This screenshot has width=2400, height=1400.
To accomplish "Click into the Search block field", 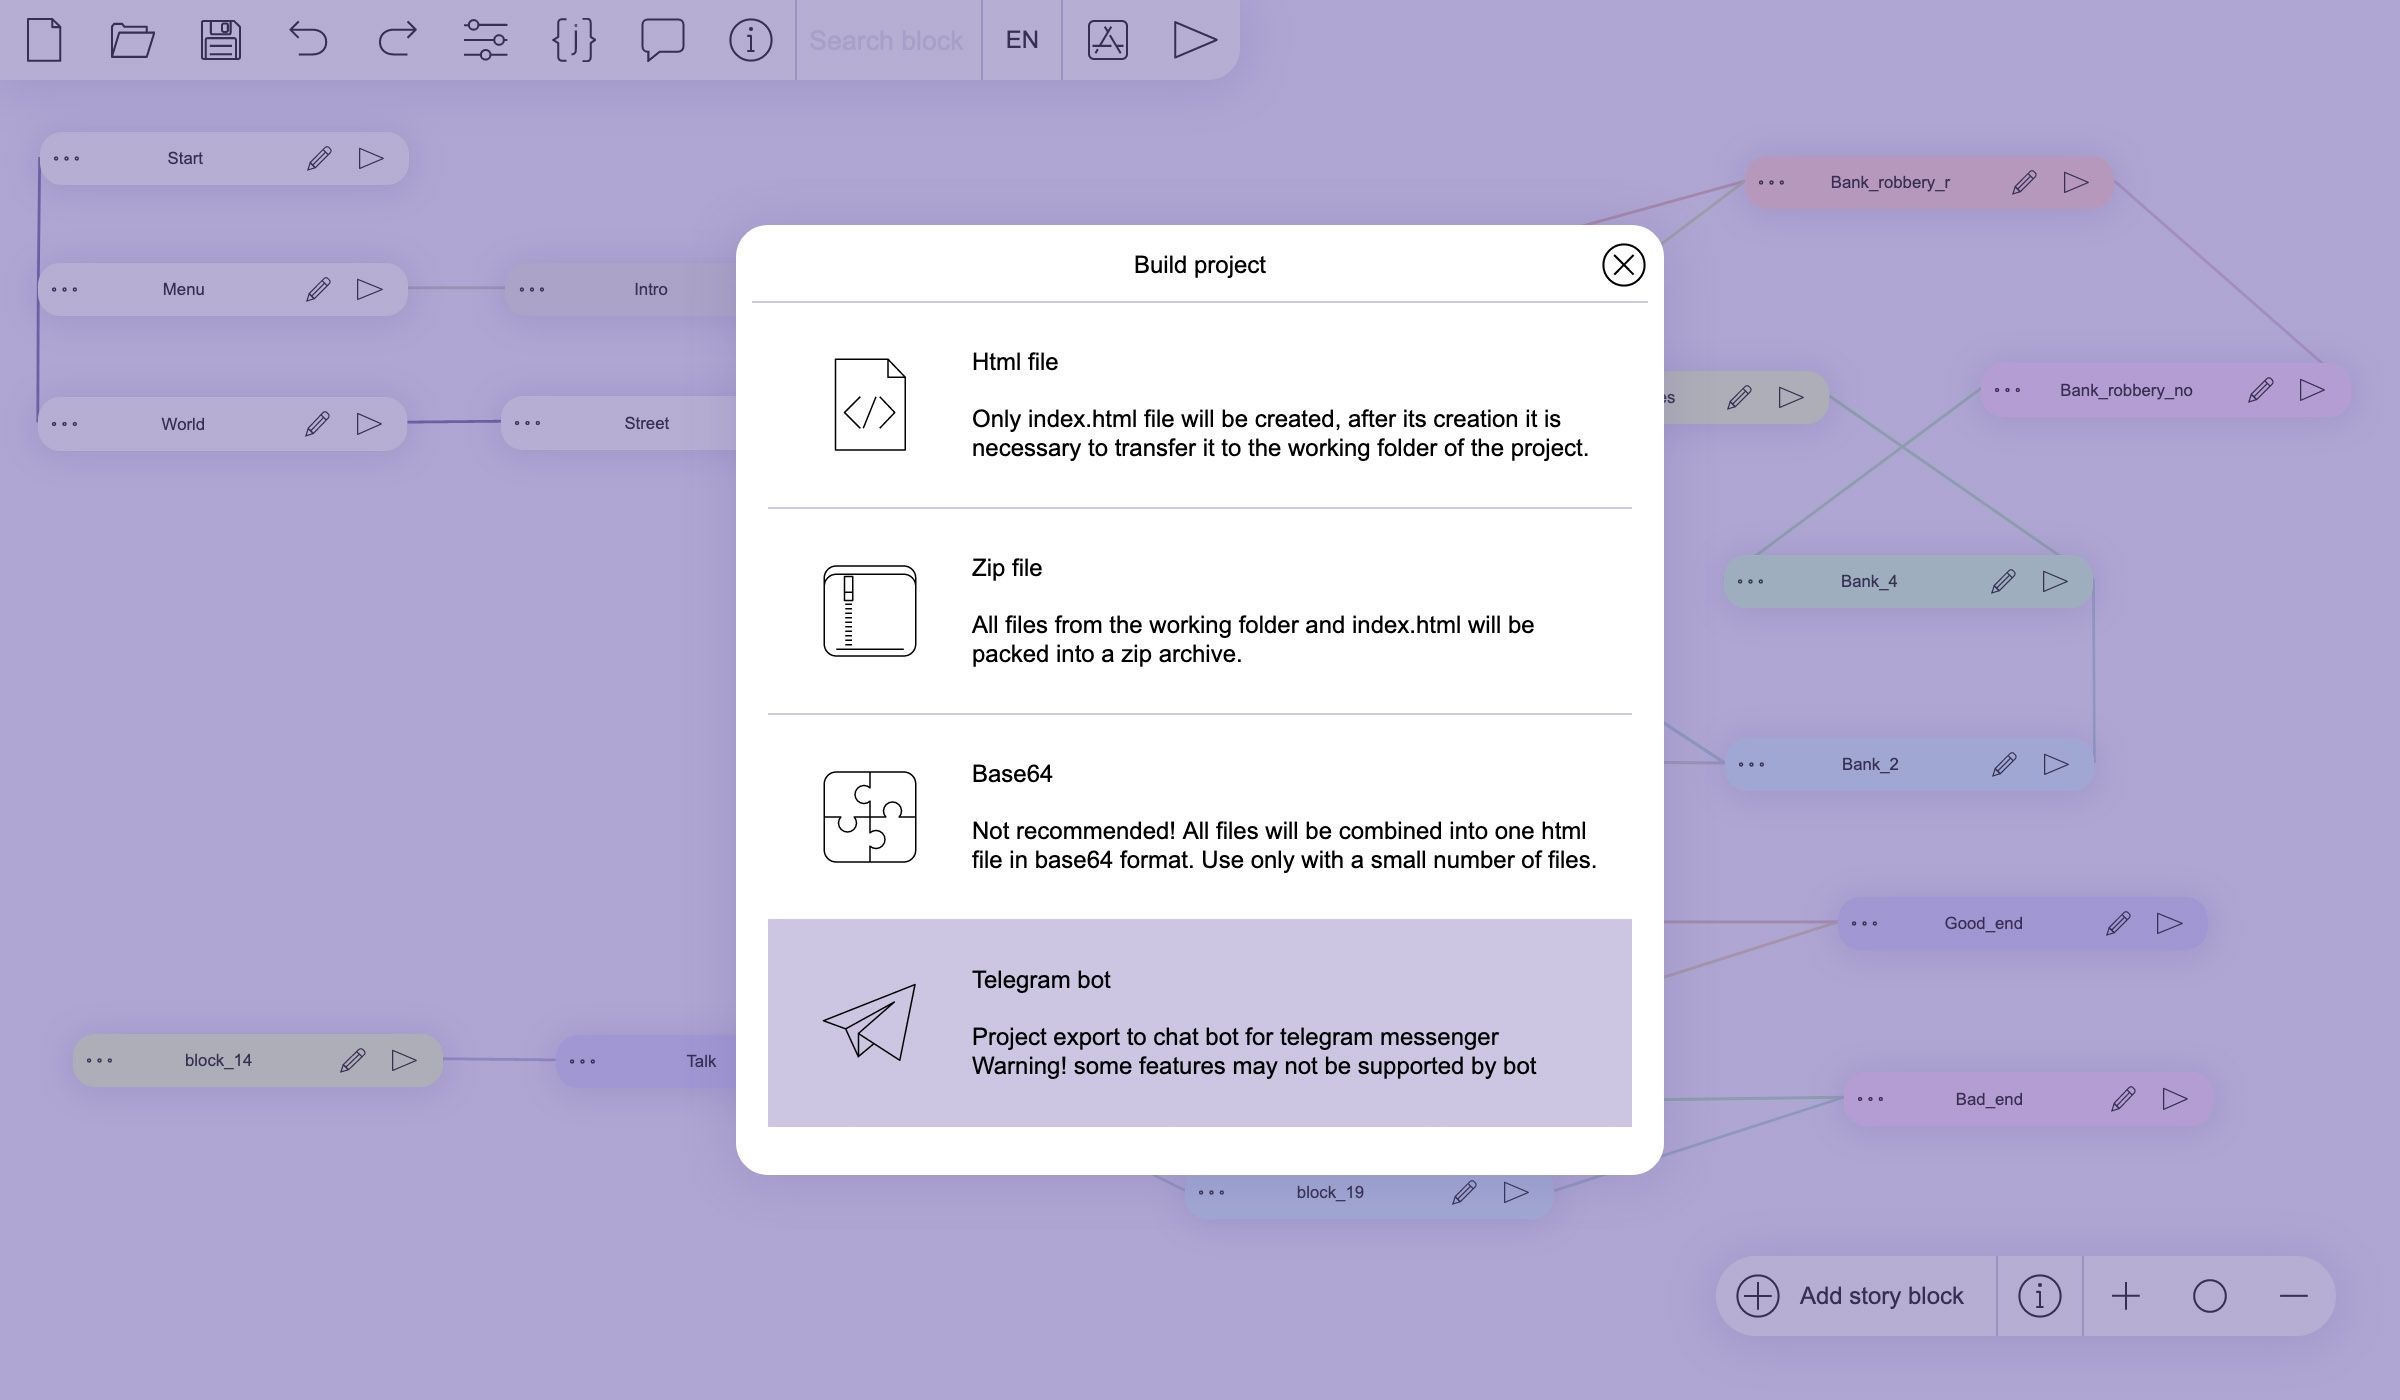I will point(887,40).
